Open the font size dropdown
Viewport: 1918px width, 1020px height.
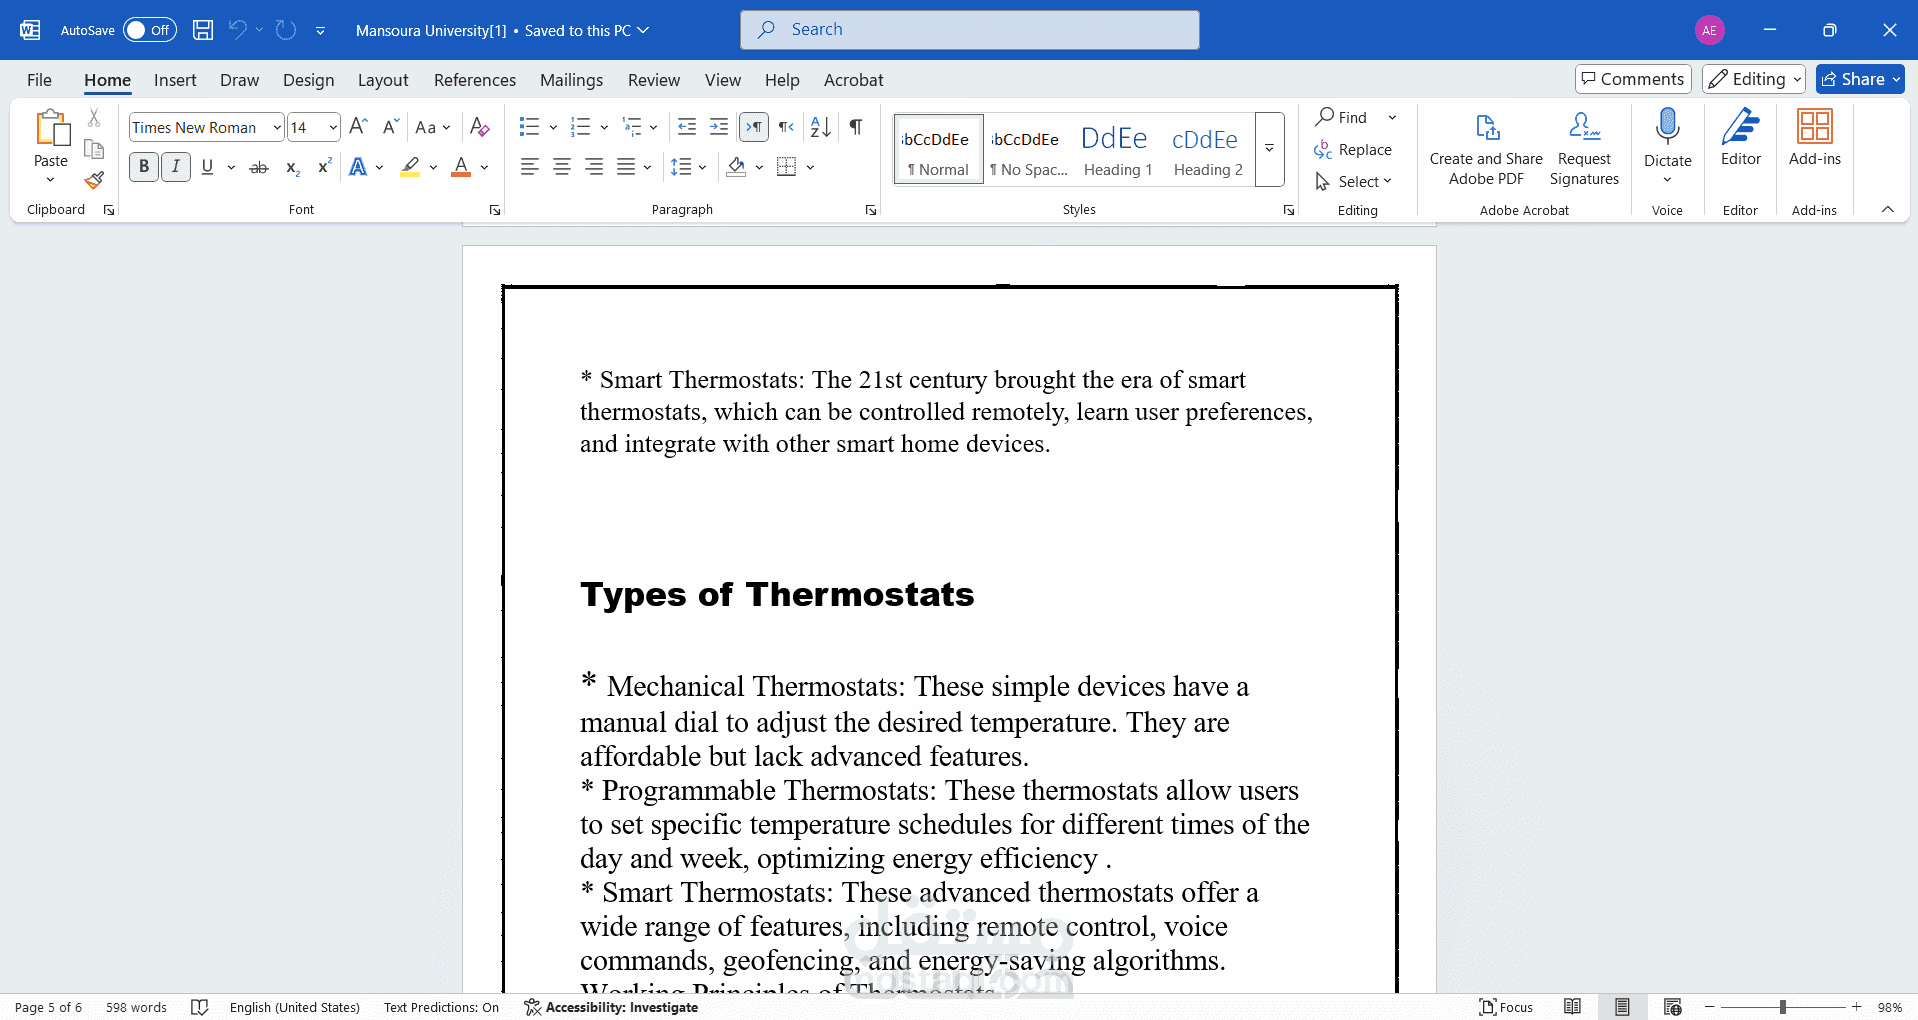[x=333, y=127]
